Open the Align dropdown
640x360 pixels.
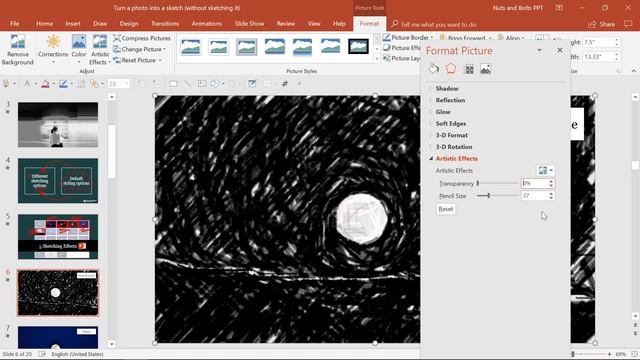coord(512,38)
